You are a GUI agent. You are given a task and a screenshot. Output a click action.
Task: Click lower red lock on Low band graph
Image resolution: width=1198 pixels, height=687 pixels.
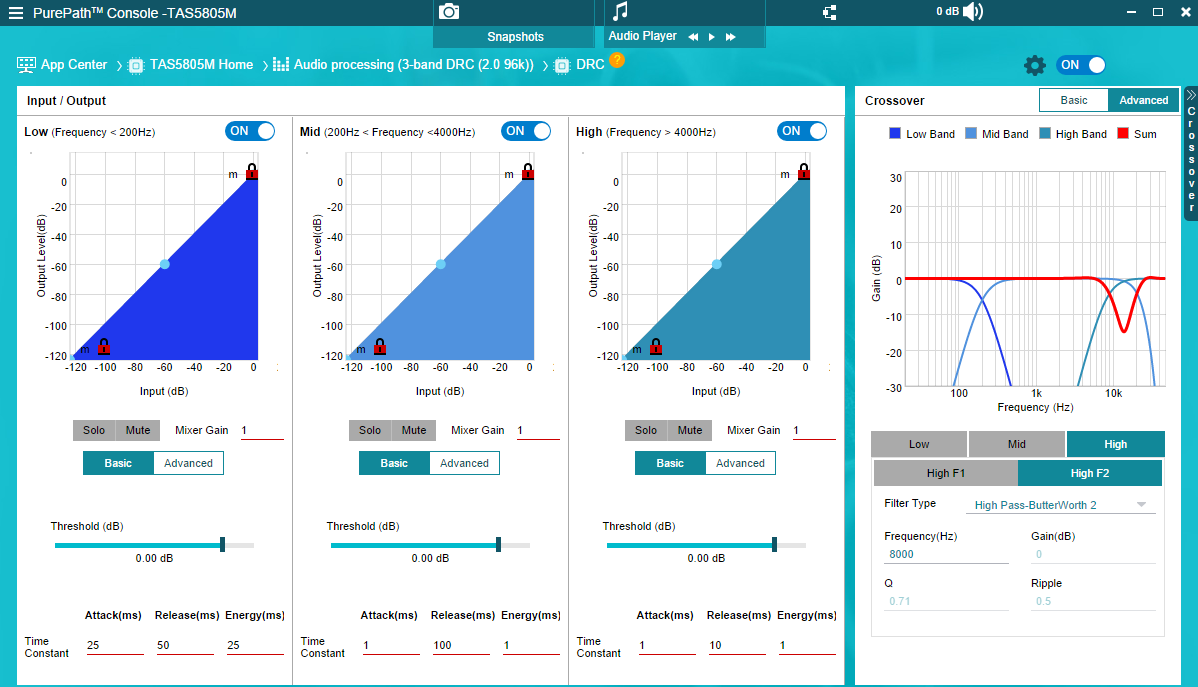tap(104, 346)
